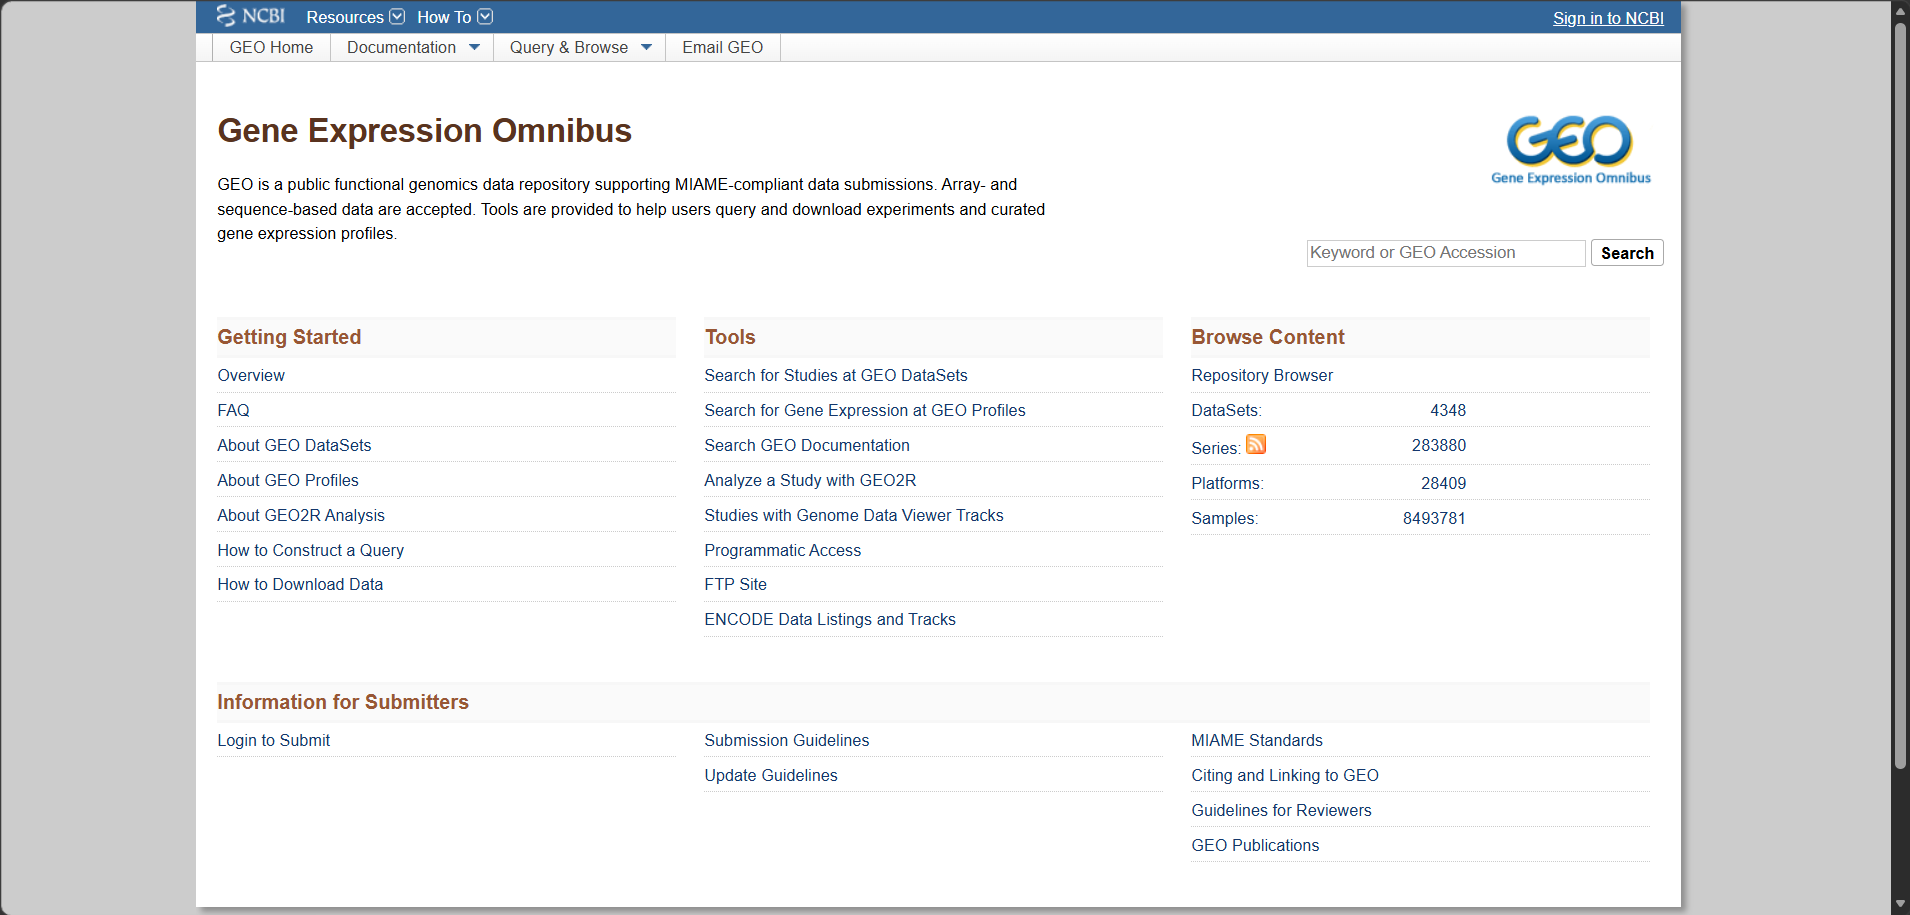Open About GEO2R Analysis
The width and height of the screenshot is (1910, 915).
(x=301, y=515)
